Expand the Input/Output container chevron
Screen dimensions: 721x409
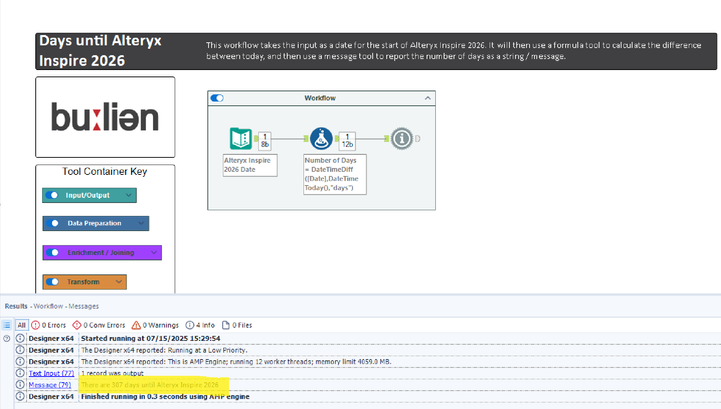click(x=129, y=195)
